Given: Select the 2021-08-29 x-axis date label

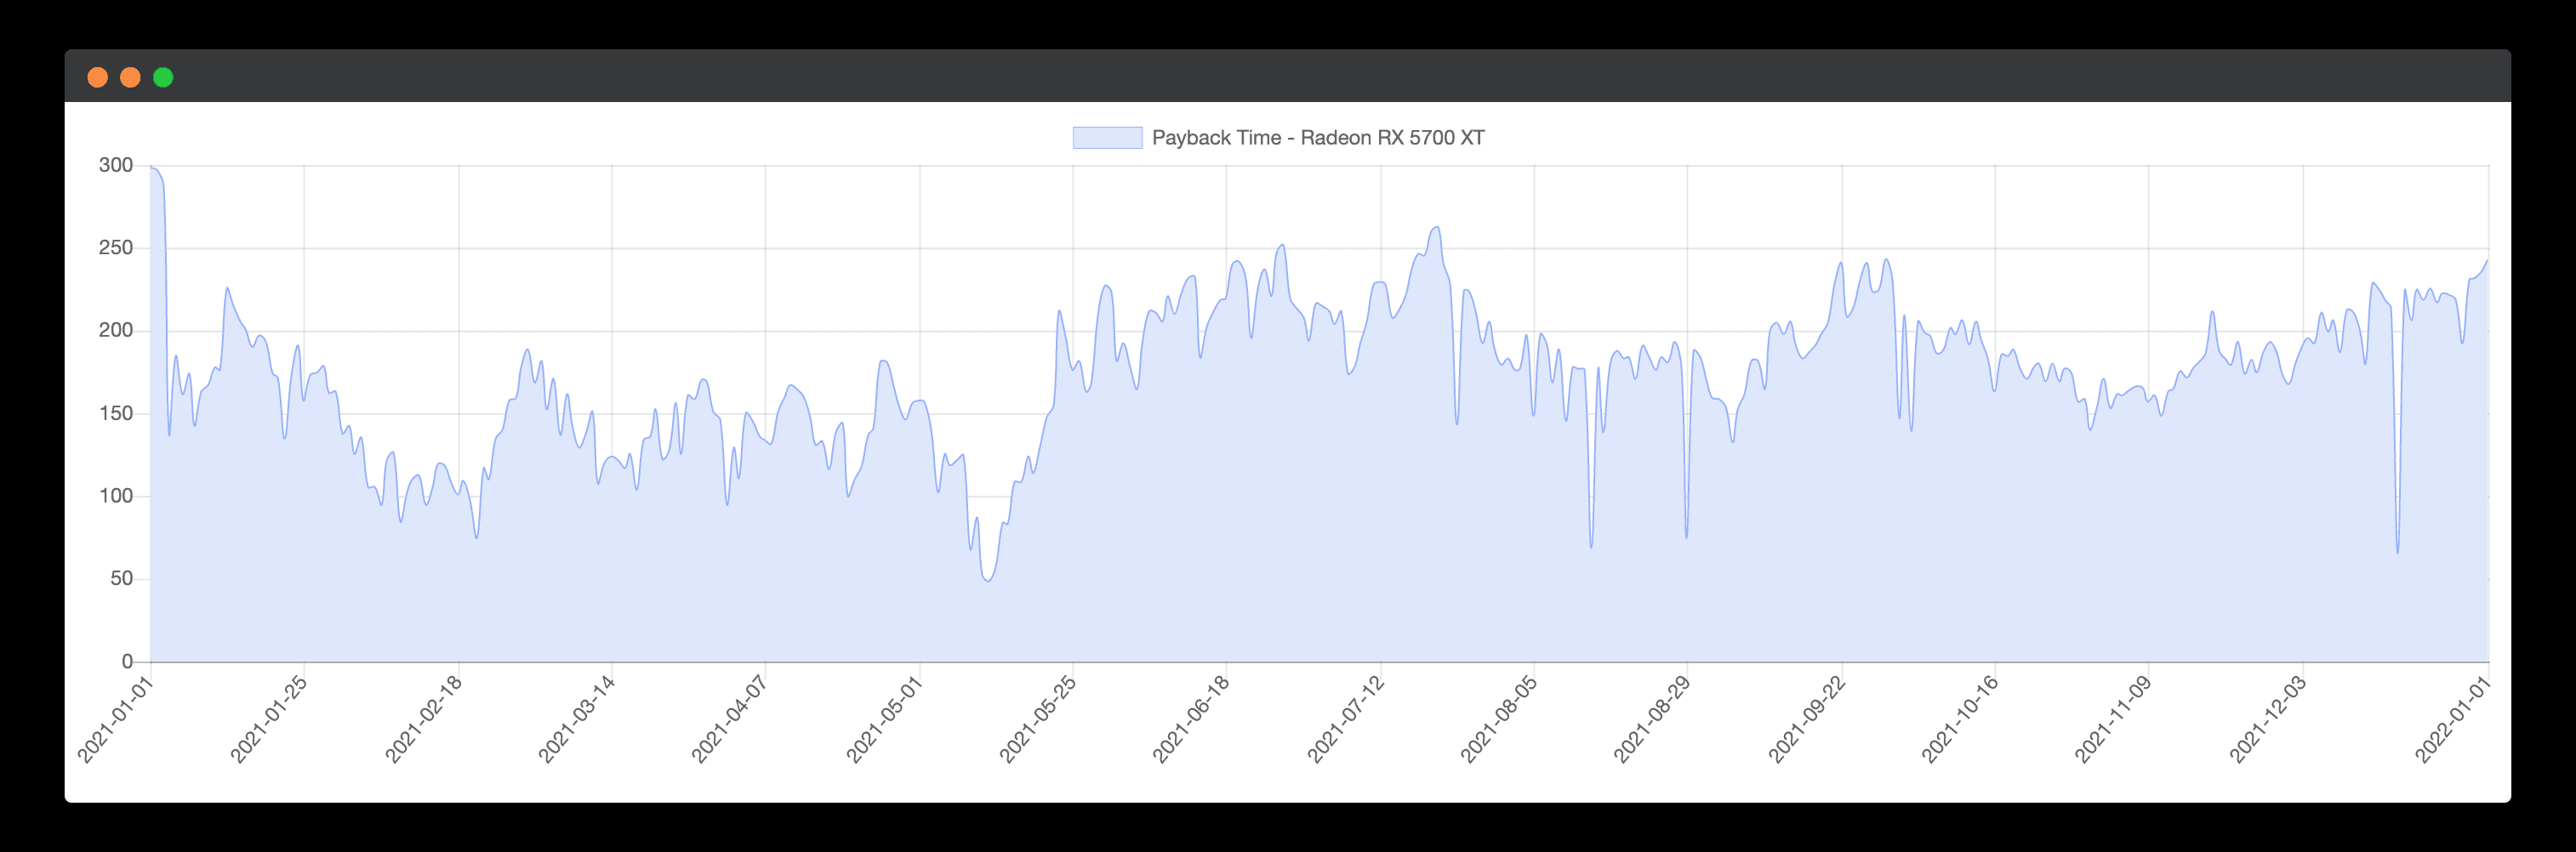Looking at the screenshot, I should pos(1652,719).
